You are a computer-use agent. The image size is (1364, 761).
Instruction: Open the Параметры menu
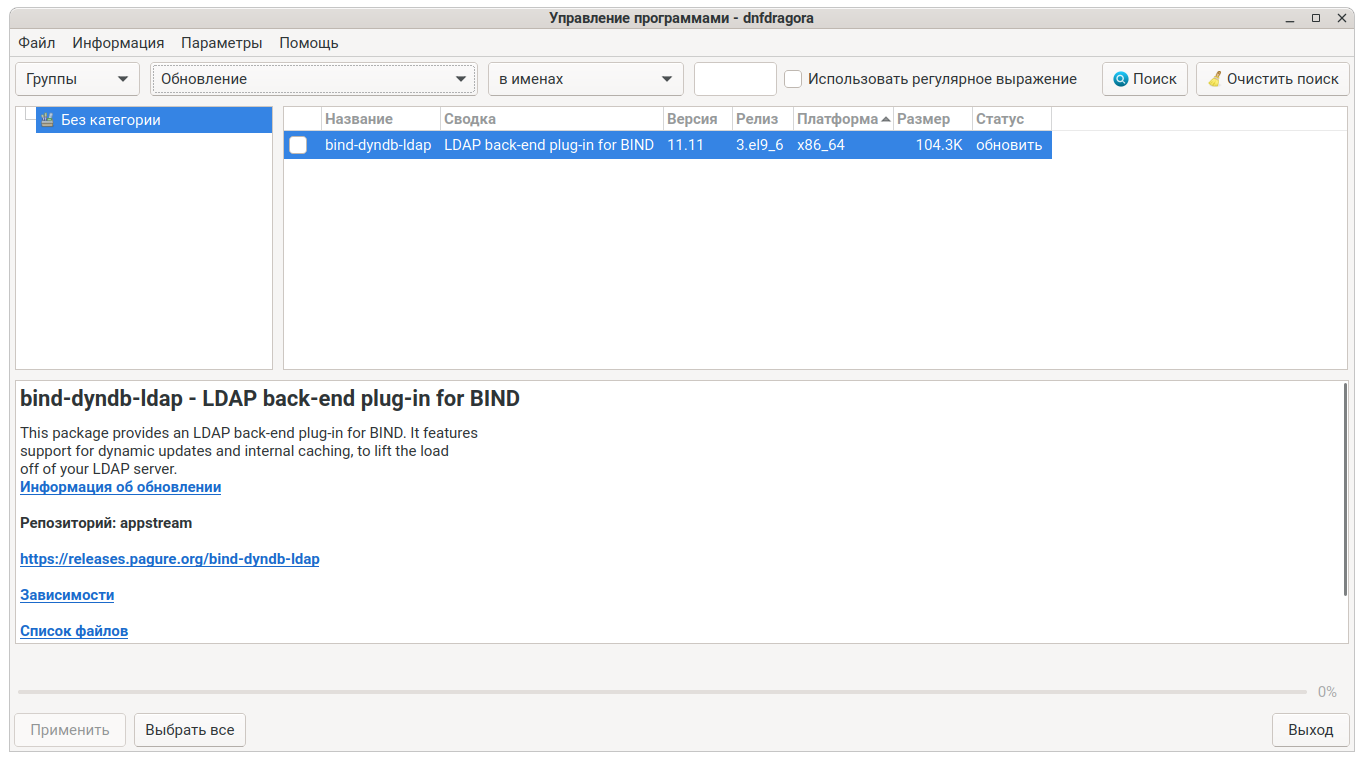pyautogui.click(x=221, y=43)
